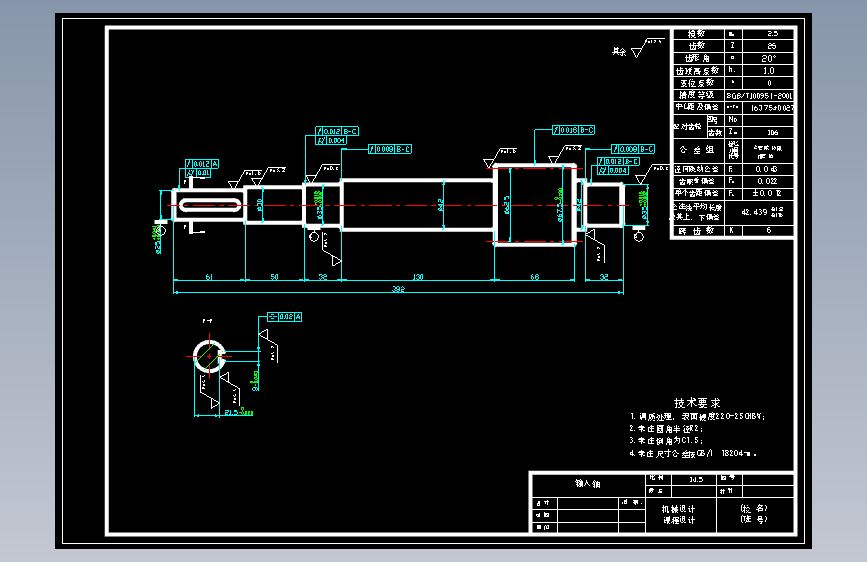
Task: Click the 392 overall length dimension
Action: (x=398, y=289)
